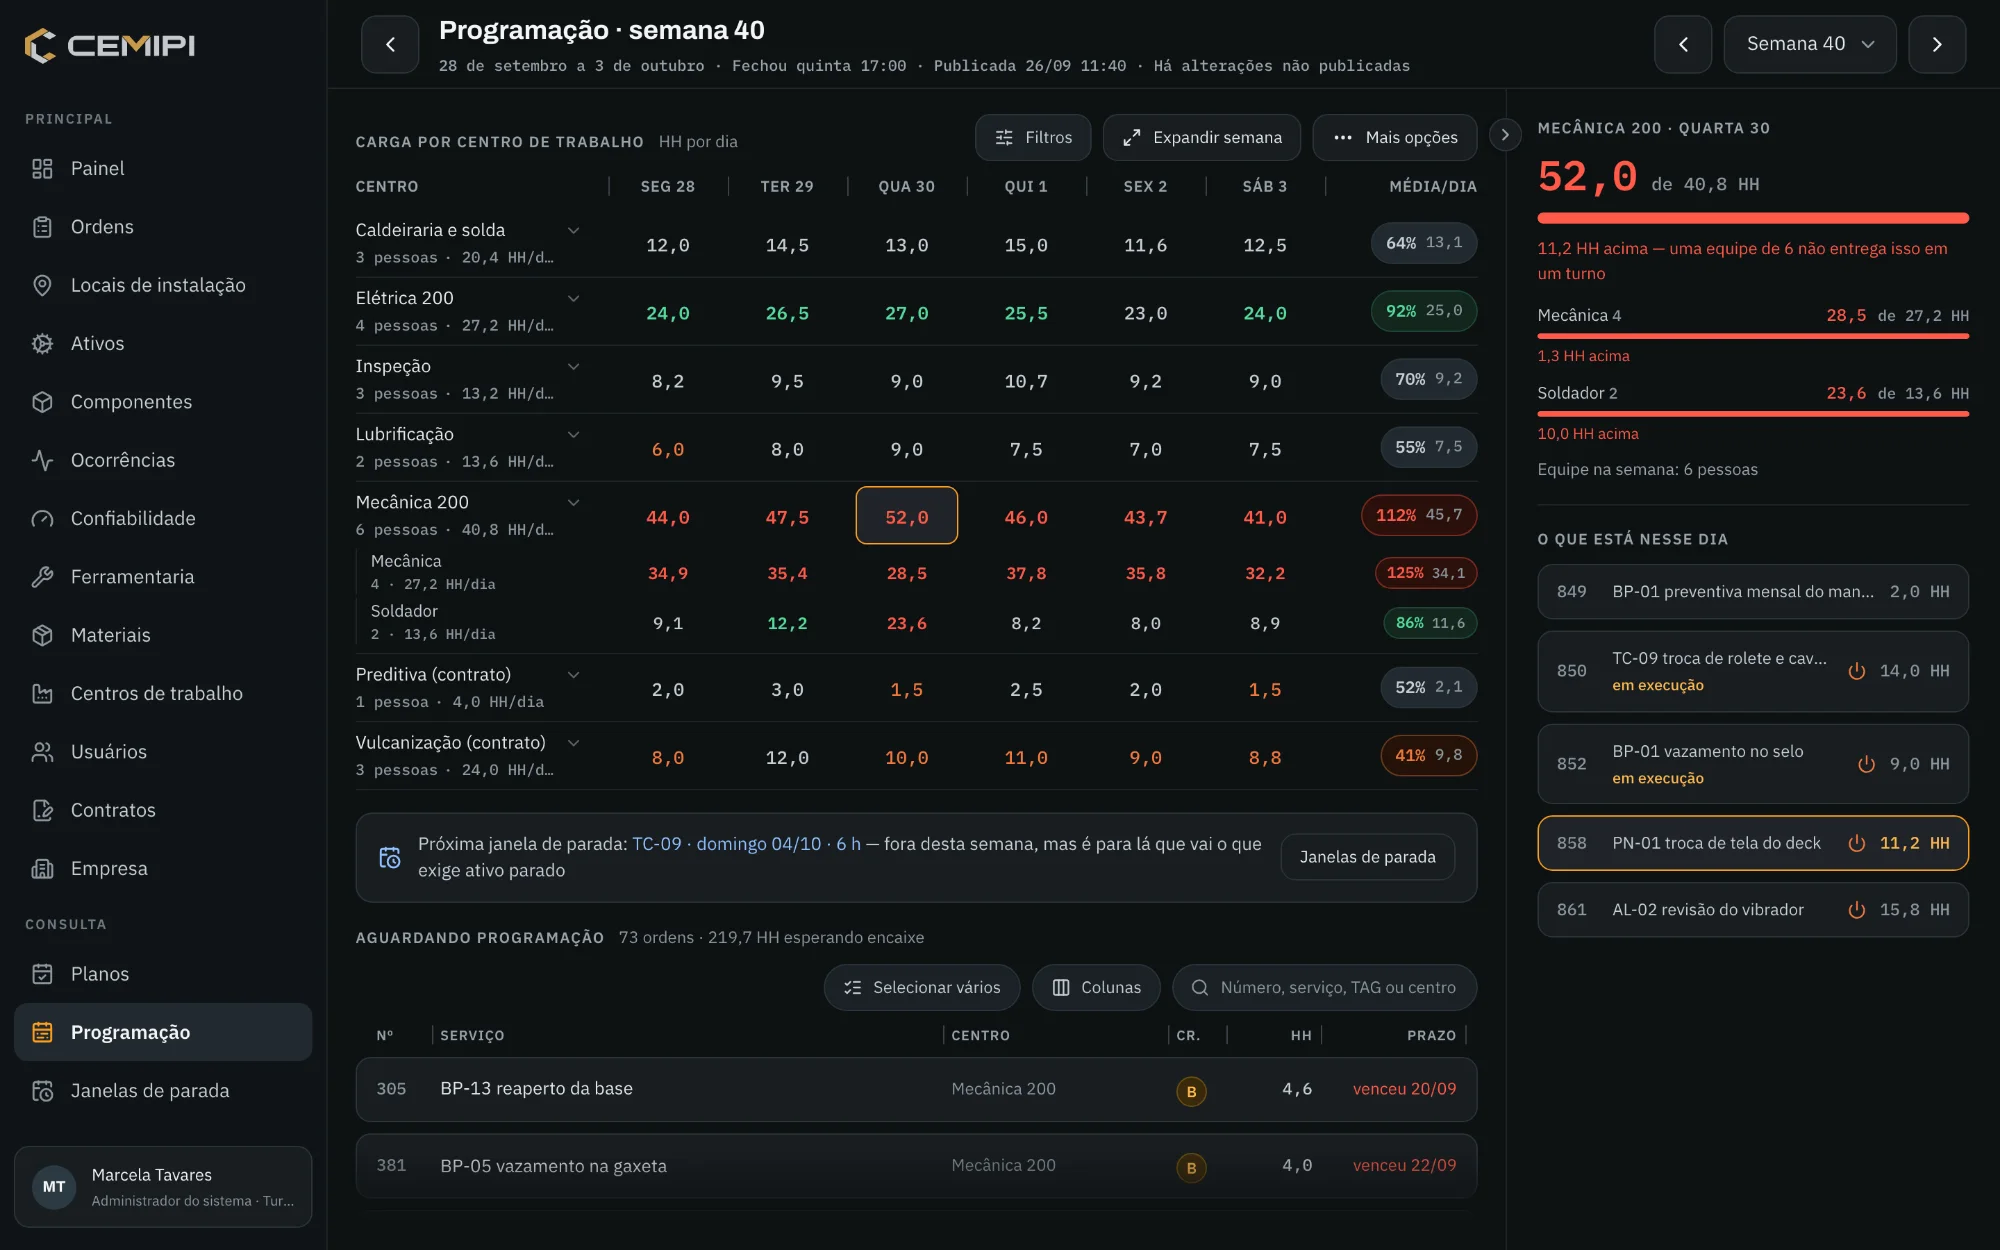Open Ferramentaria wrench icon
Image resolution: width=2000 pixels, height=1250 pixels.
[x=42, y=577]
